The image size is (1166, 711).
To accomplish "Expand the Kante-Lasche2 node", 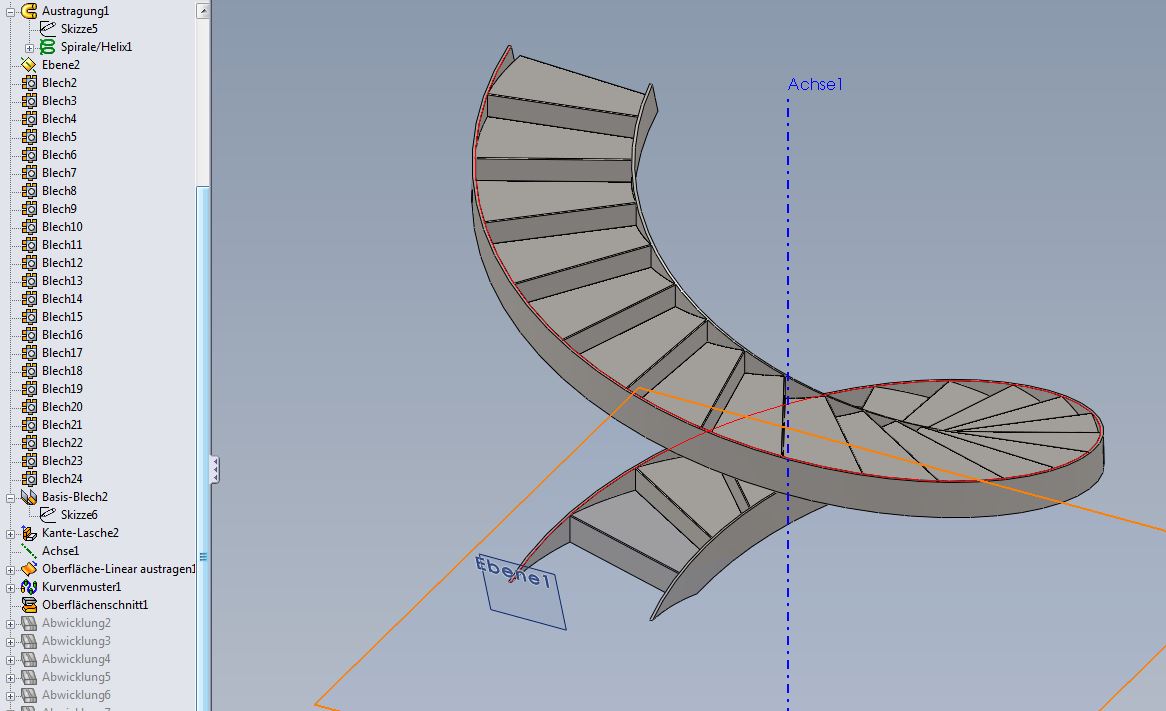I will click(10, 534).
